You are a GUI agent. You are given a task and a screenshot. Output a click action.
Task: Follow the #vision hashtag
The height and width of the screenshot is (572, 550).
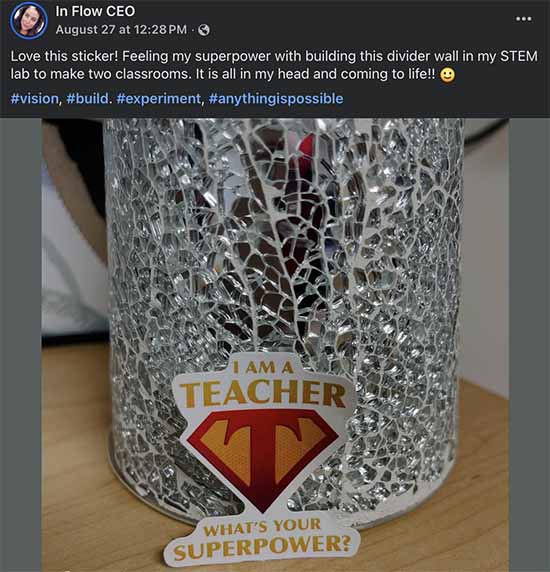click(35, 98)
